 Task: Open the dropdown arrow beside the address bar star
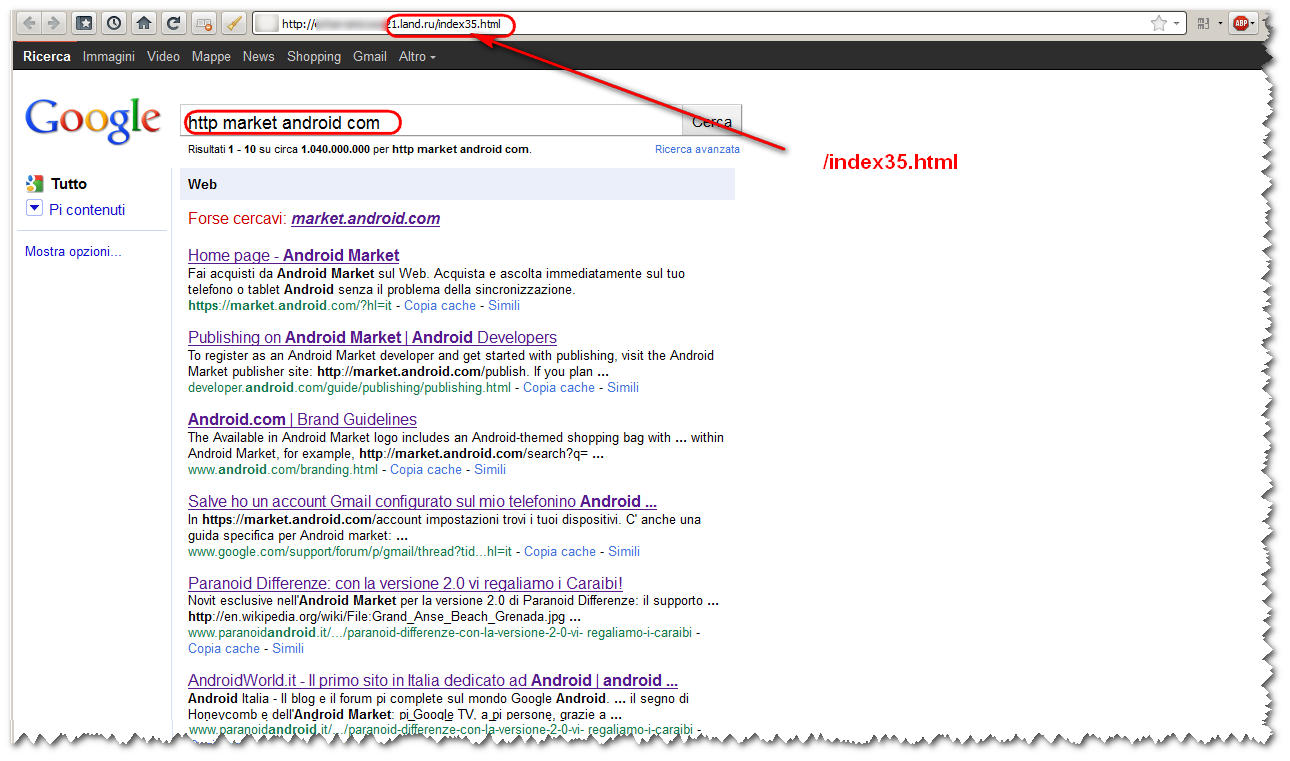[x=1176, y=23]
